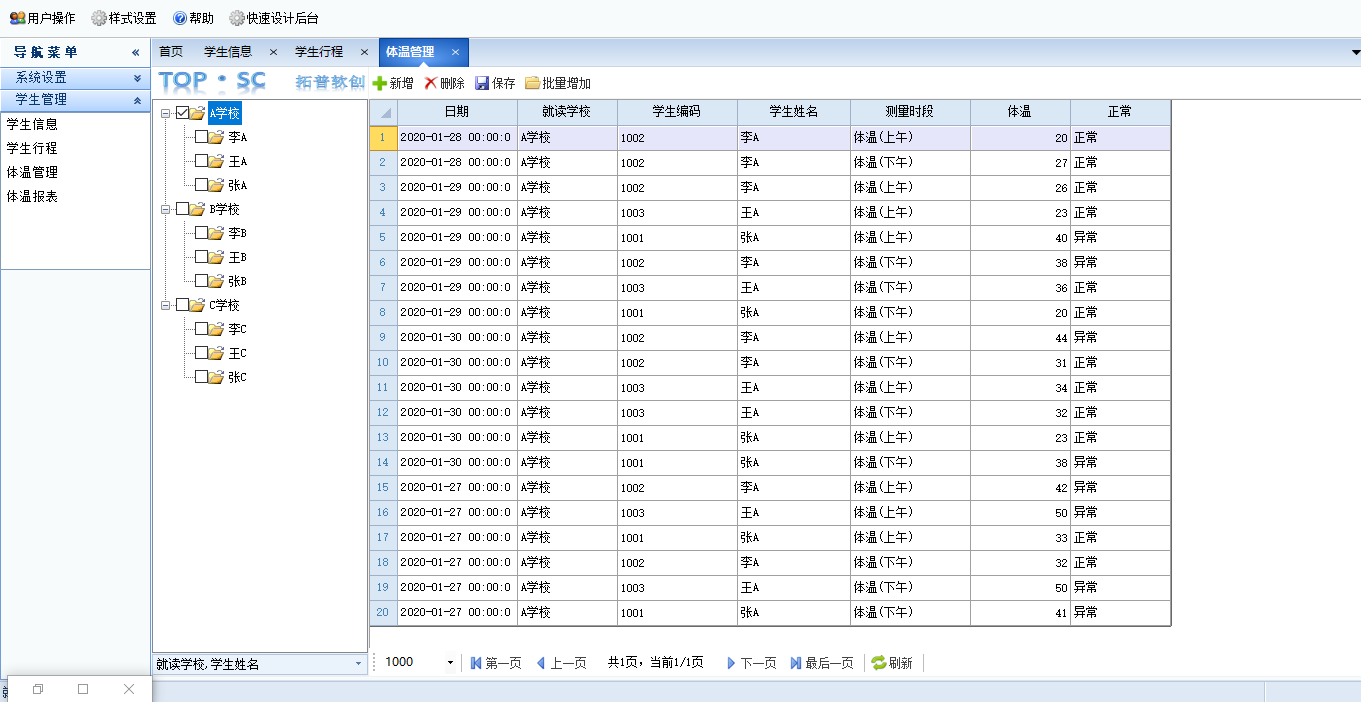Click the folder icon of A学校
The width and height of the screenshot is (1361, 702).
[197, 113]
